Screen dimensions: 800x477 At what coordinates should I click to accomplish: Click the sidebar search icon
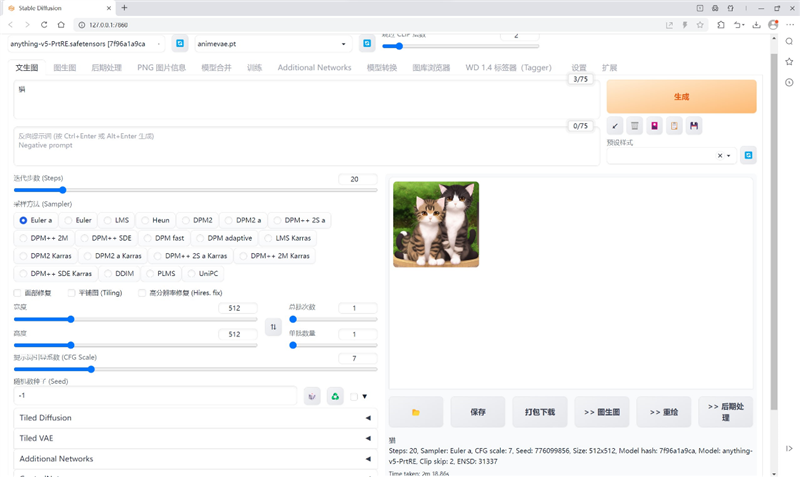[789, 41]
